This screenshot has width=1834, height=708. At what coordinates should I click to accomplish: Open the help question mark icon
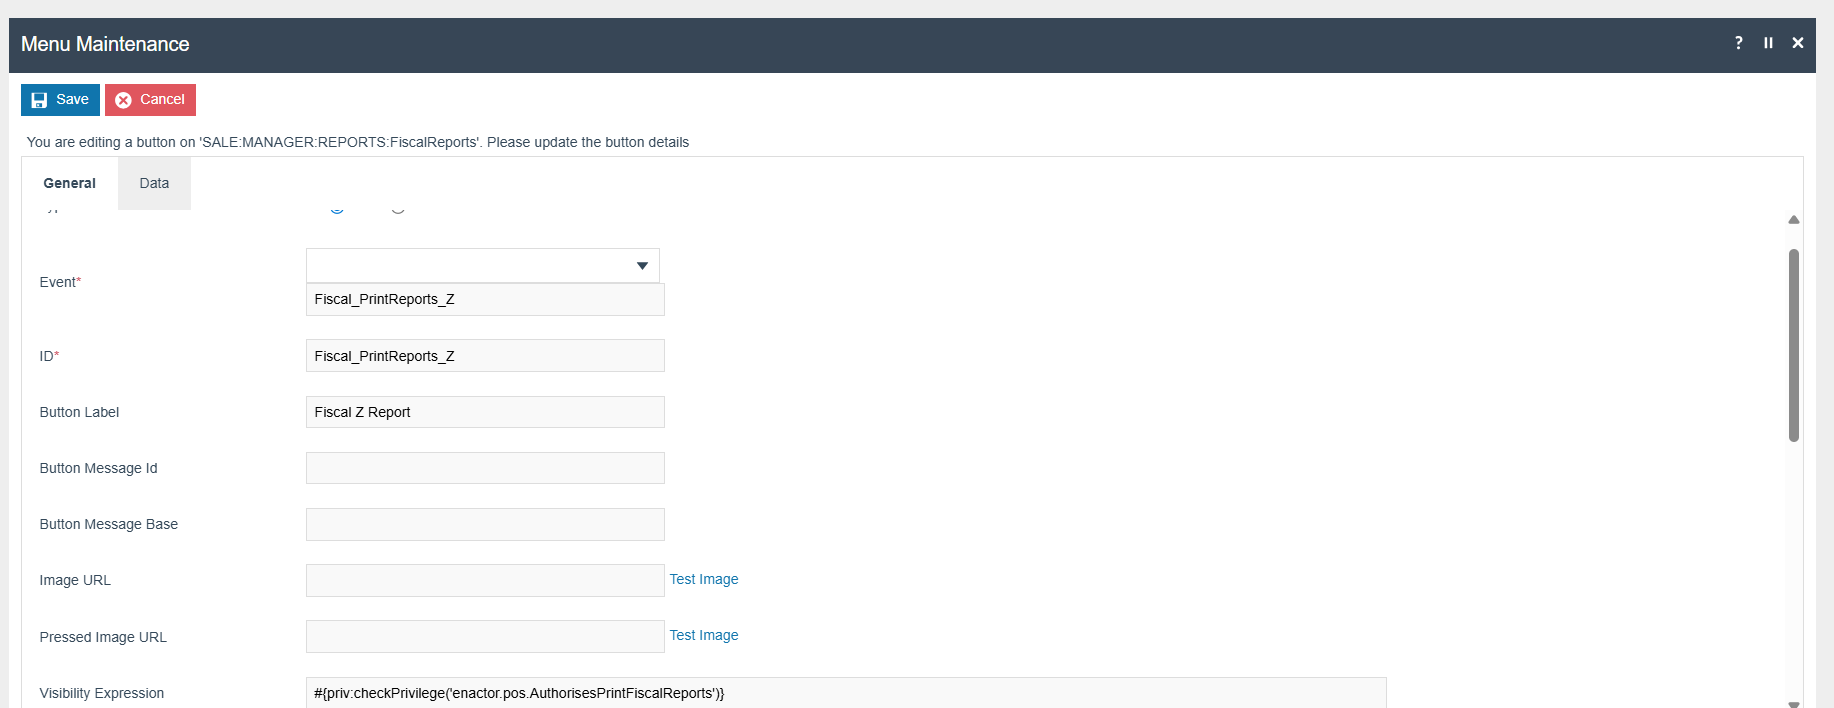[x=1738, y=43]
